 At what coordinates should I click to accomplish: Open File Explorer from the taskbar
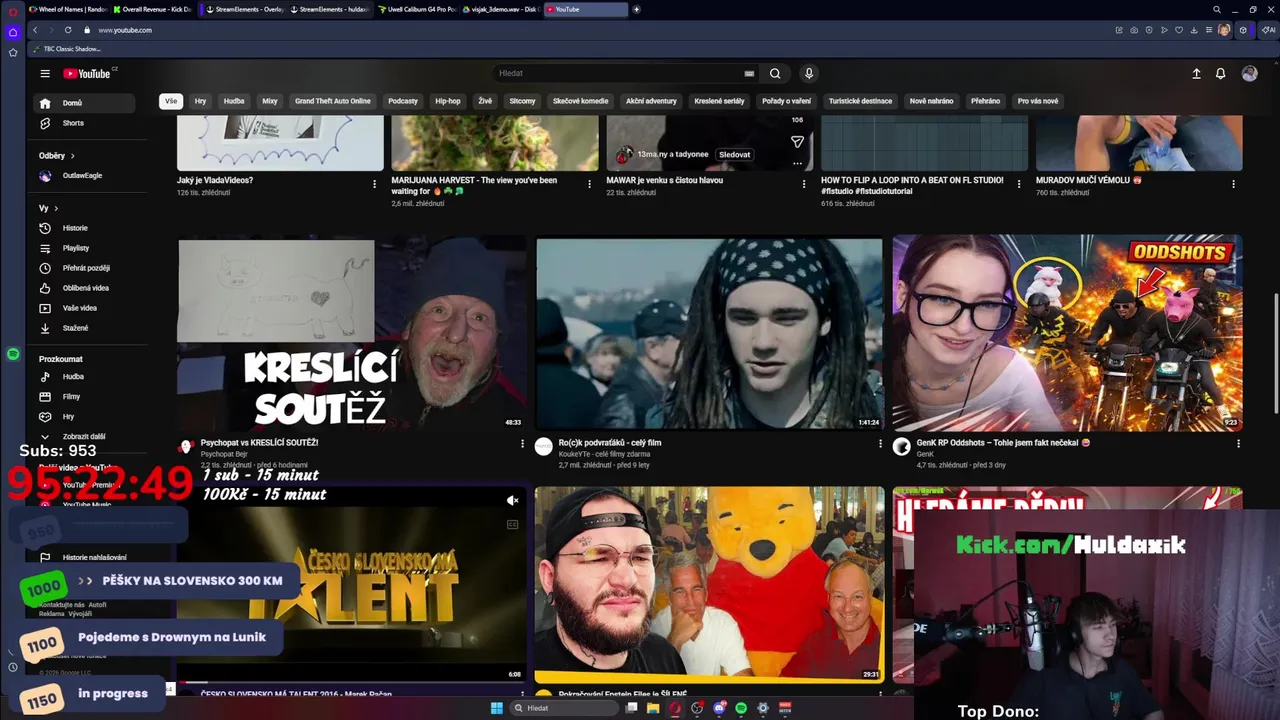[x=653, y=708]
